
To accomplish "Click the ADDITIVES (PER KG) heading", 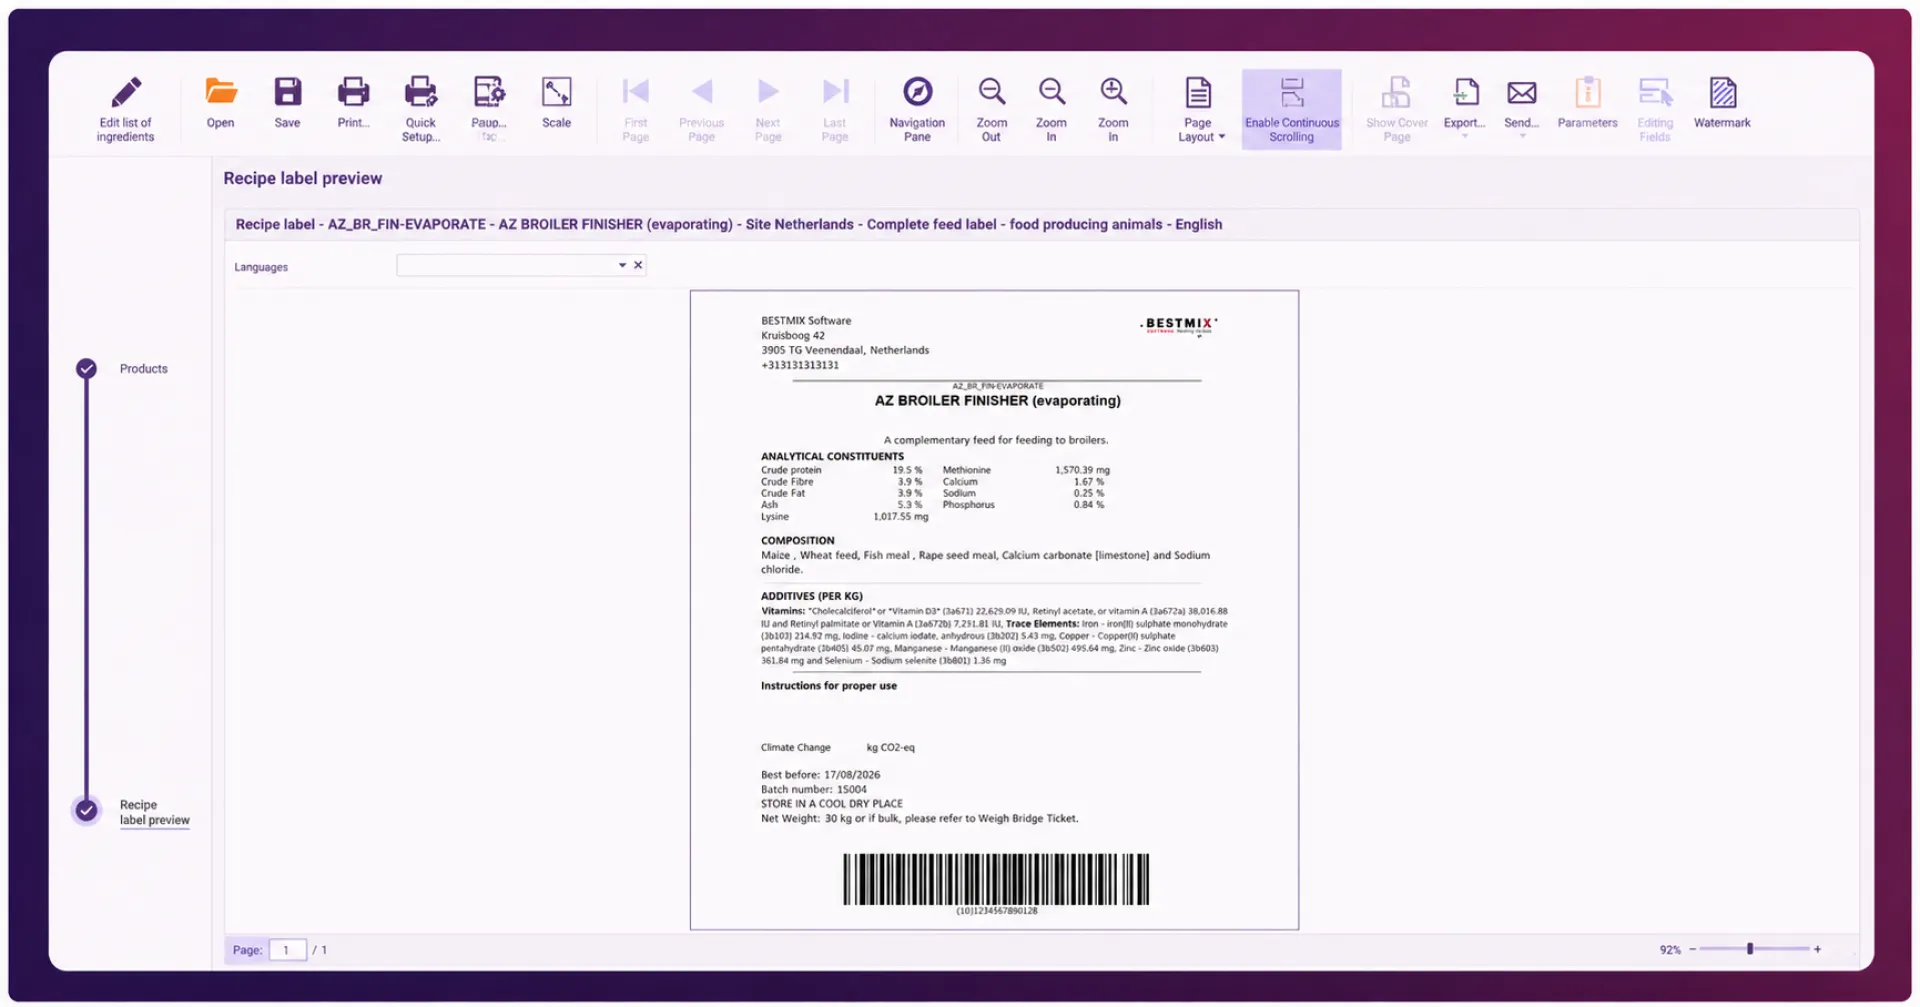I will [811, 596].
